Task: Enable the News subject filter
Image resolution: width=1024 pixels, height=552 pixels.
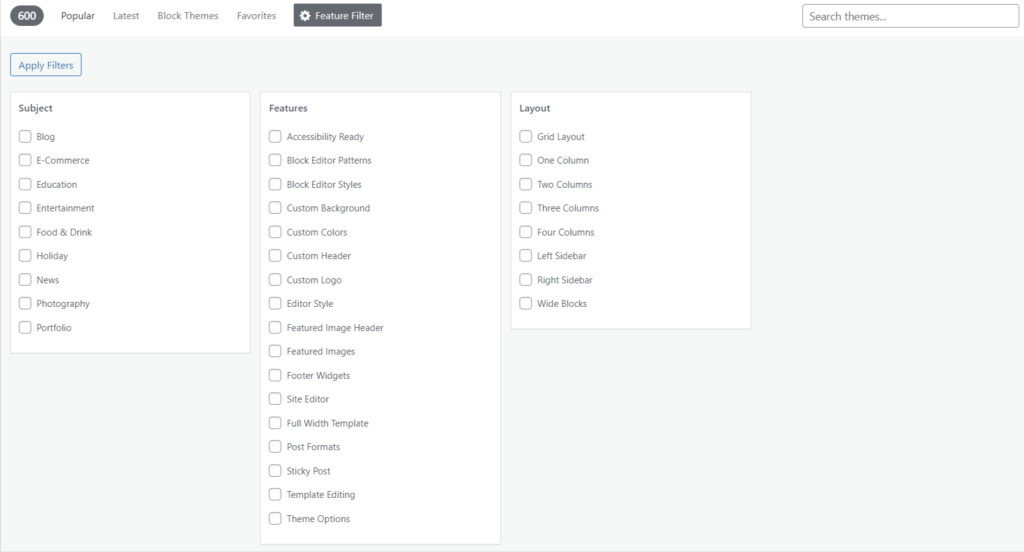Action: tap(25, 280)
